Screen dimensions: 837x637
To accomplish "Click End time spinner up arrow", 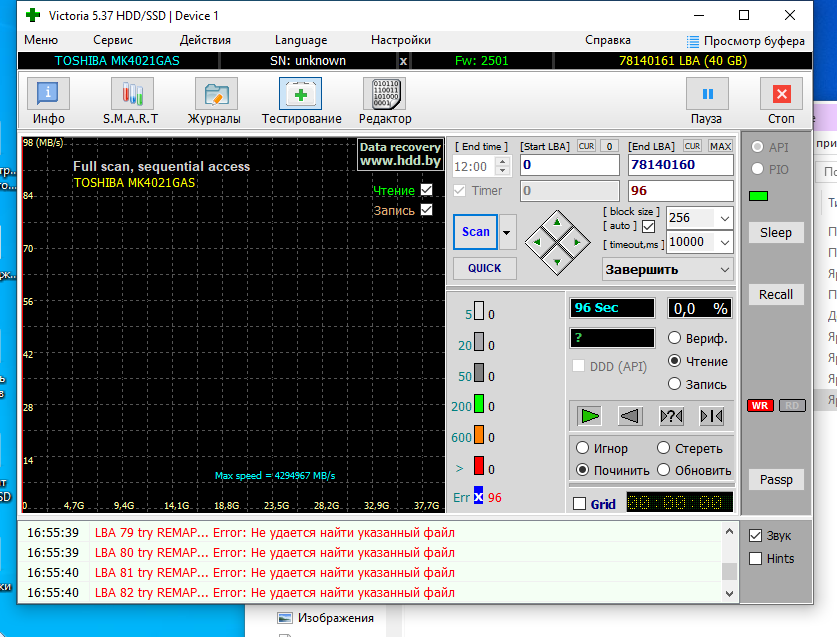I will tap(502, 161).
